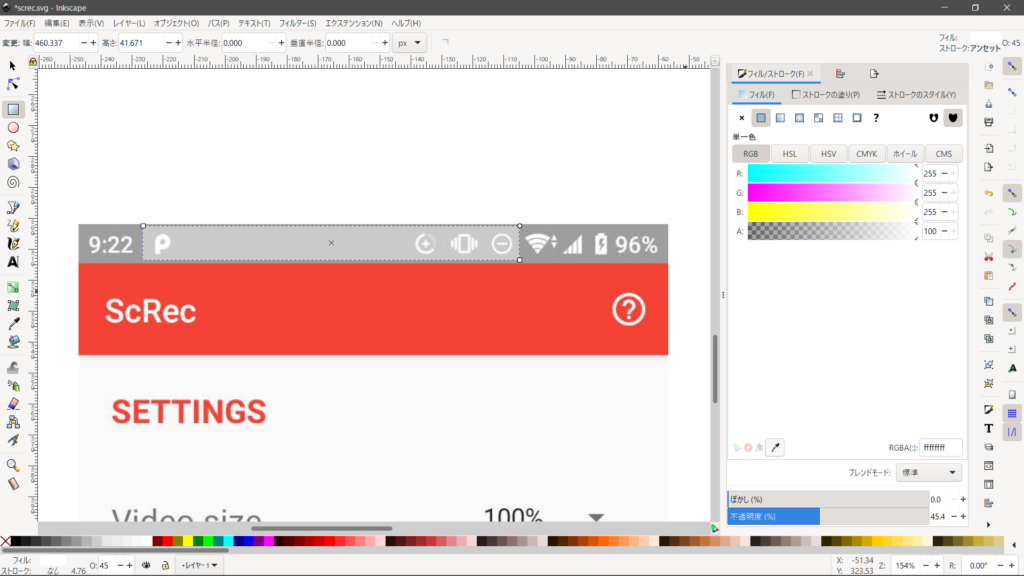Select the Rectangle tool
This screenshot has width=1024, height=576.
tap(12, 109)
